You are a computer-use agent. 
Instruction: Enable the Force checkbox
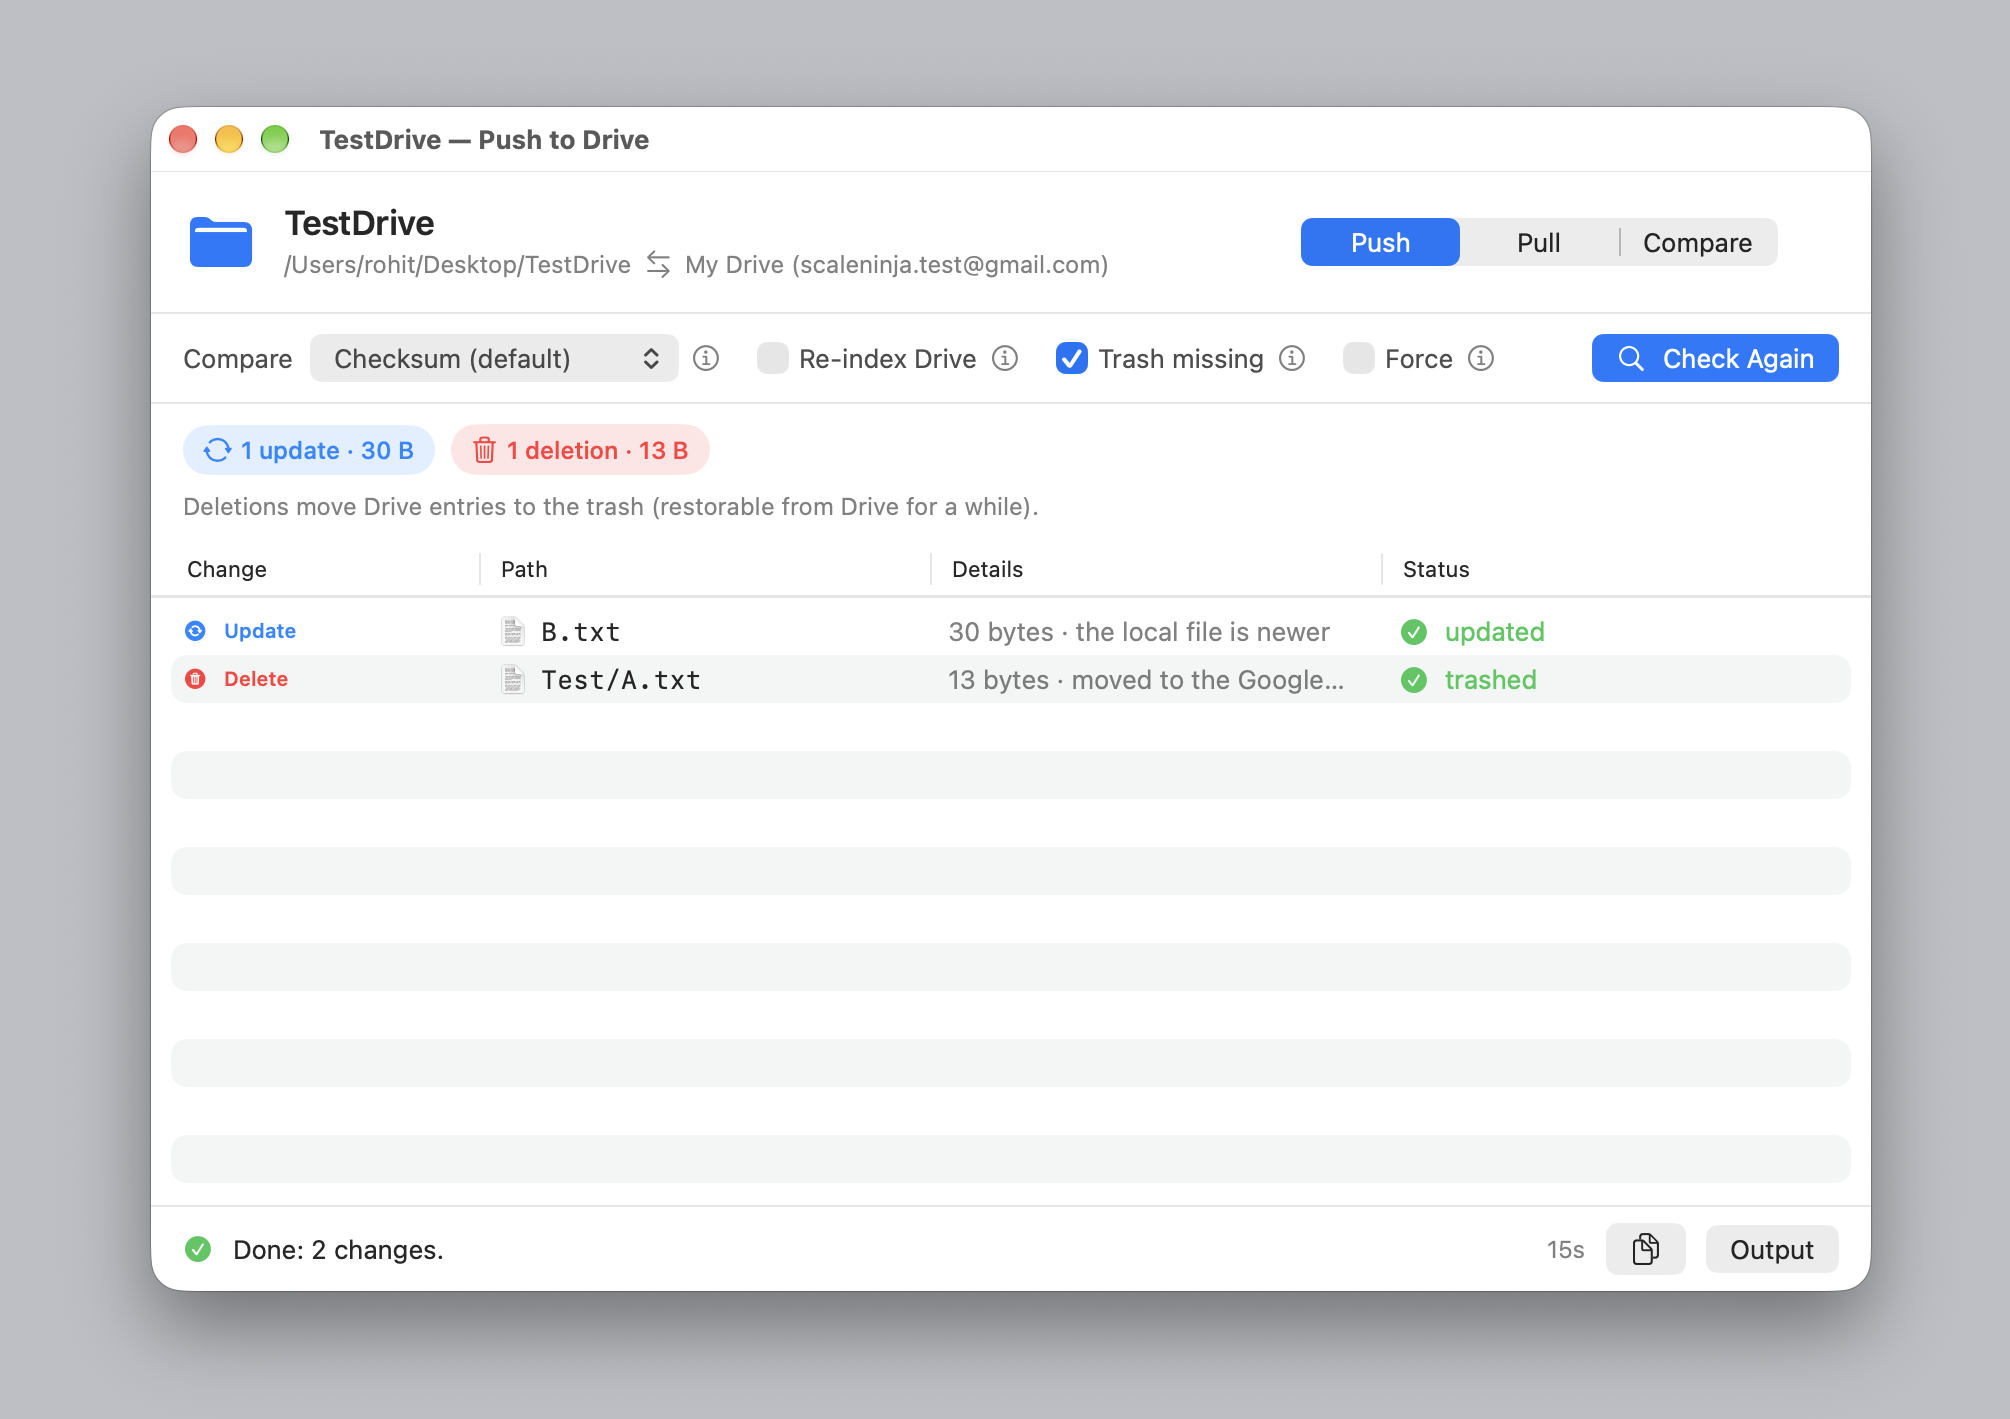[x=1358, y=358]
